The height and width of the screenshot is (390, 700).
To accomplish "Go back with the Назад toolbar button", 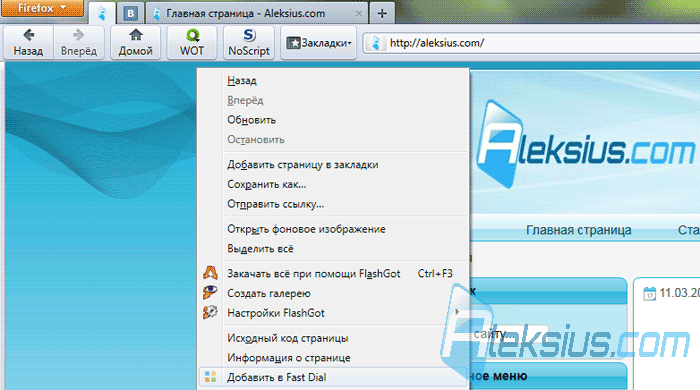I will [28, 42].
